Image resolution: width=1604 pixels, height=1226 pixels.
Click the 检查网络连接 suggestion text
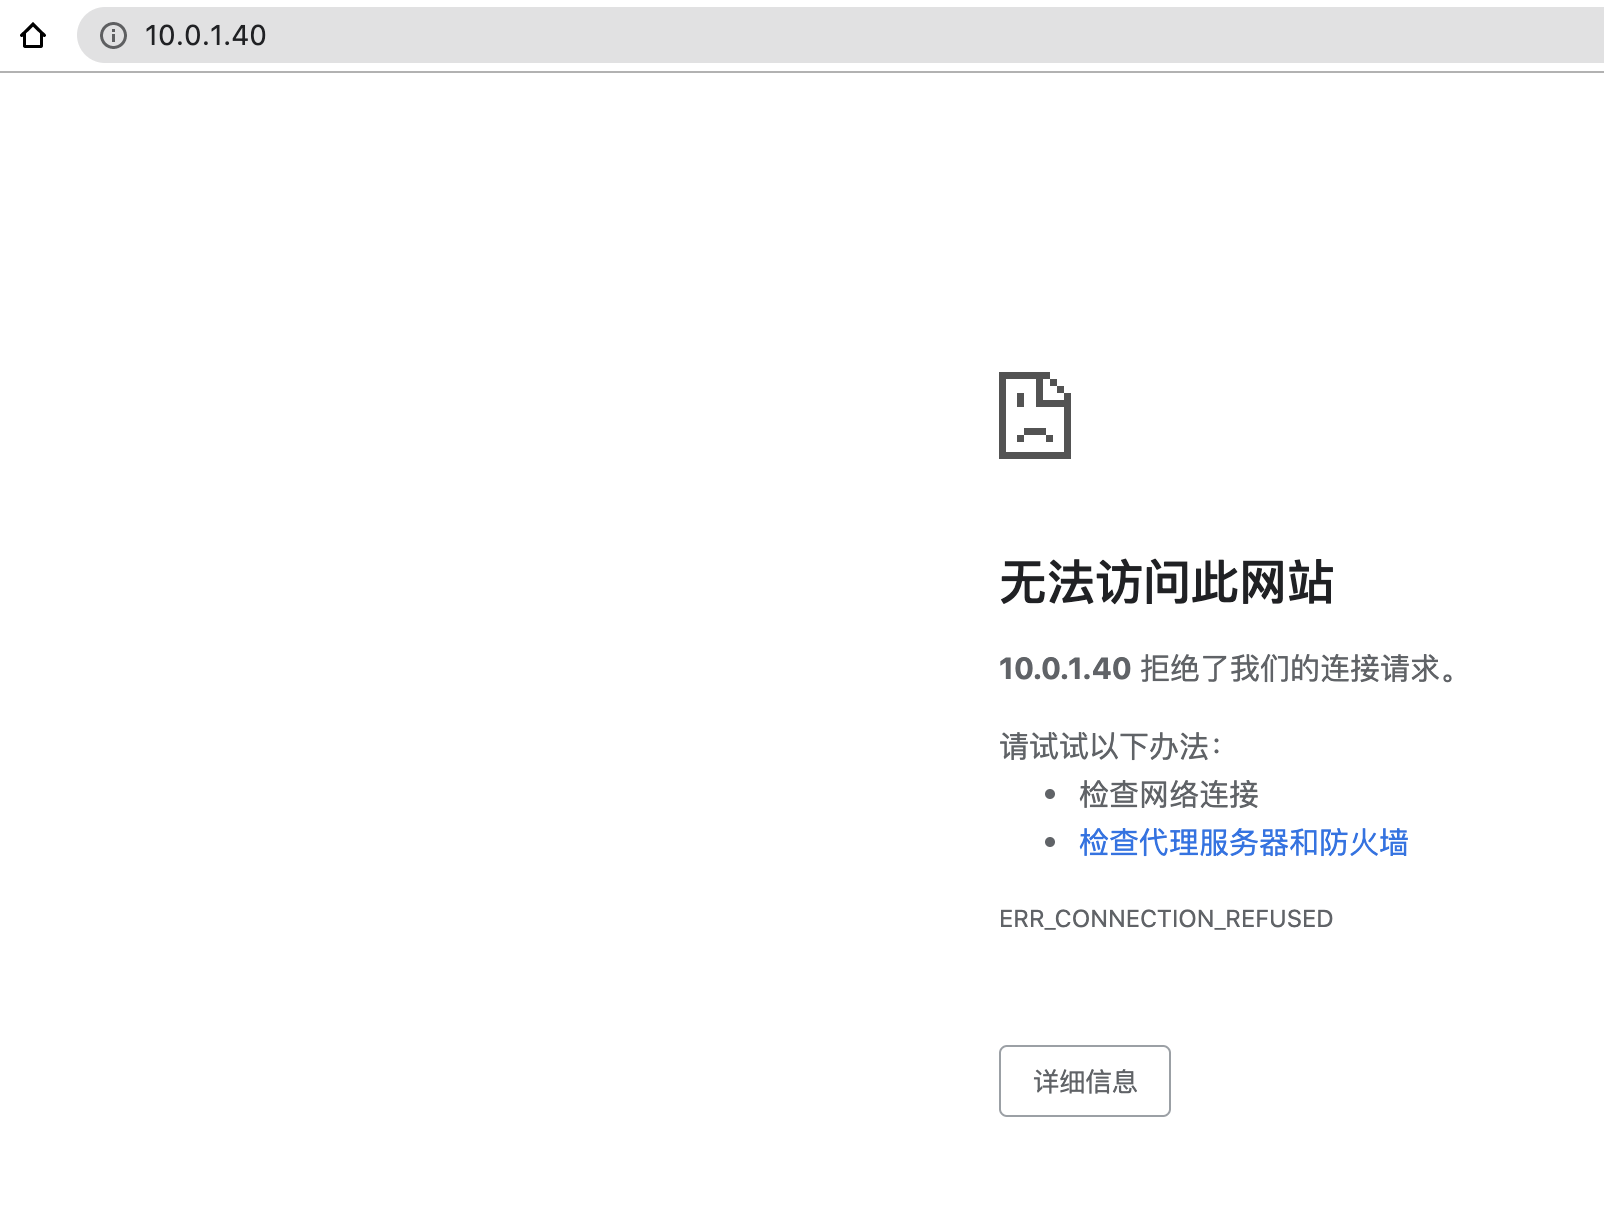point(1168,794)
